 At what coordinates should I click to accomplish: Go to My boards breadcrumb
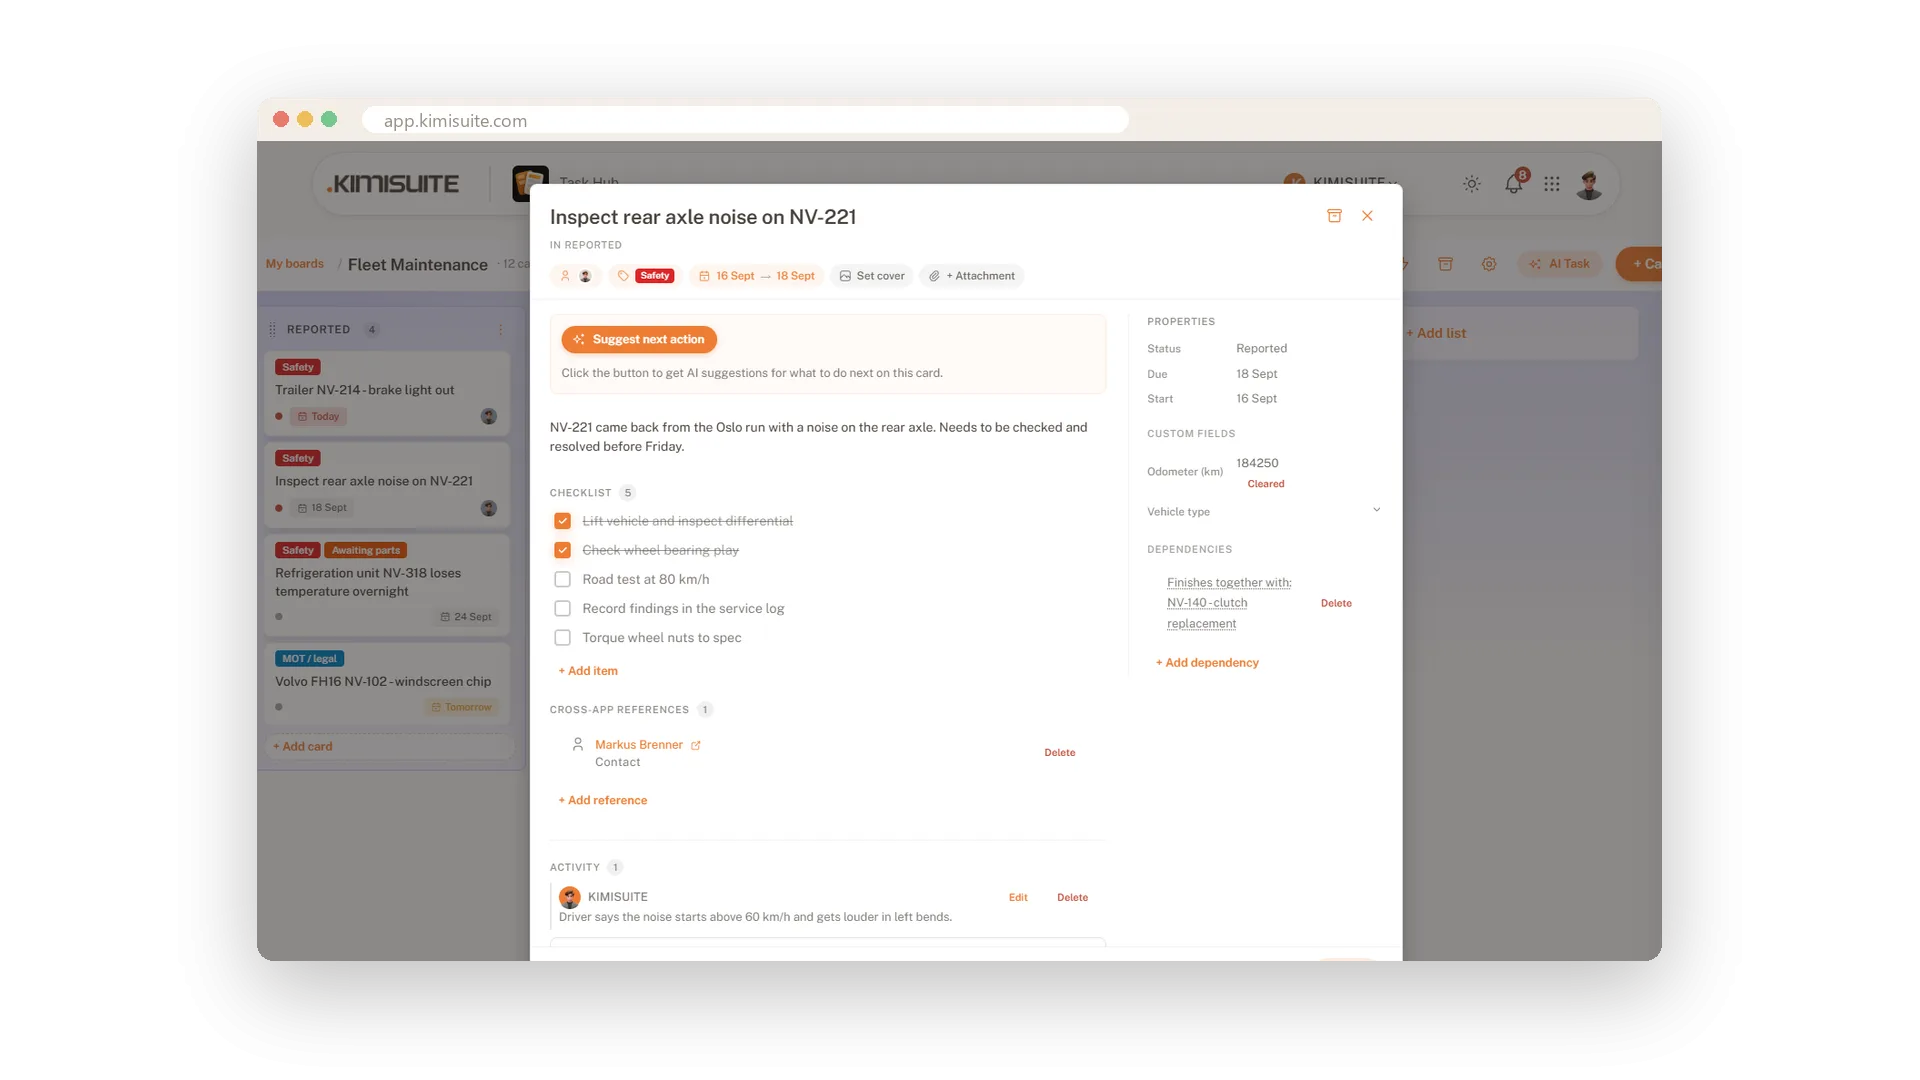point(295,264)
